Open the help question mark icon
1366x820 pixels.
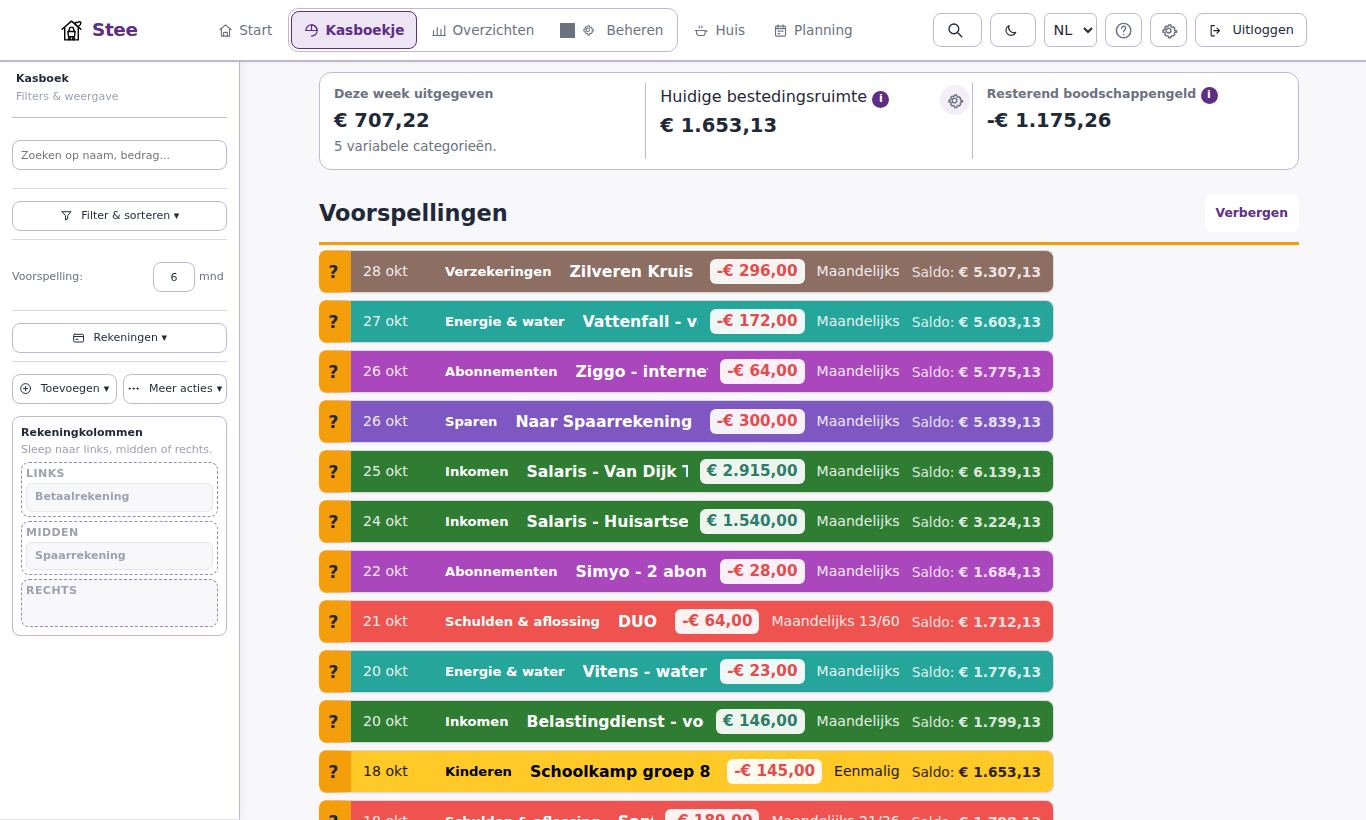1123,30
